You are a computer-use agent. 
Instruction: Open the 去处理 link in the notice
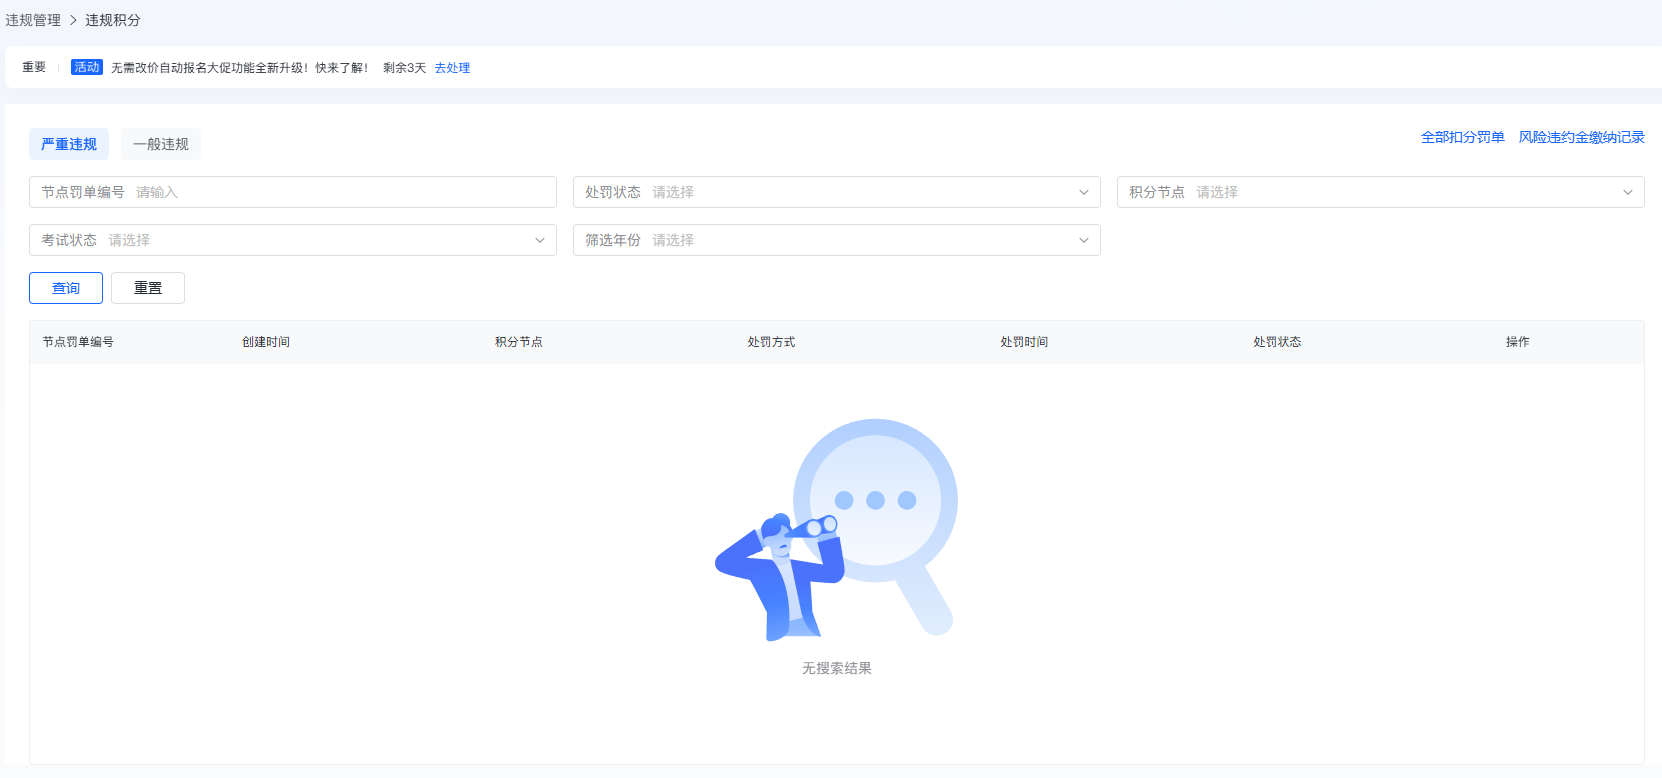[452, 68]
